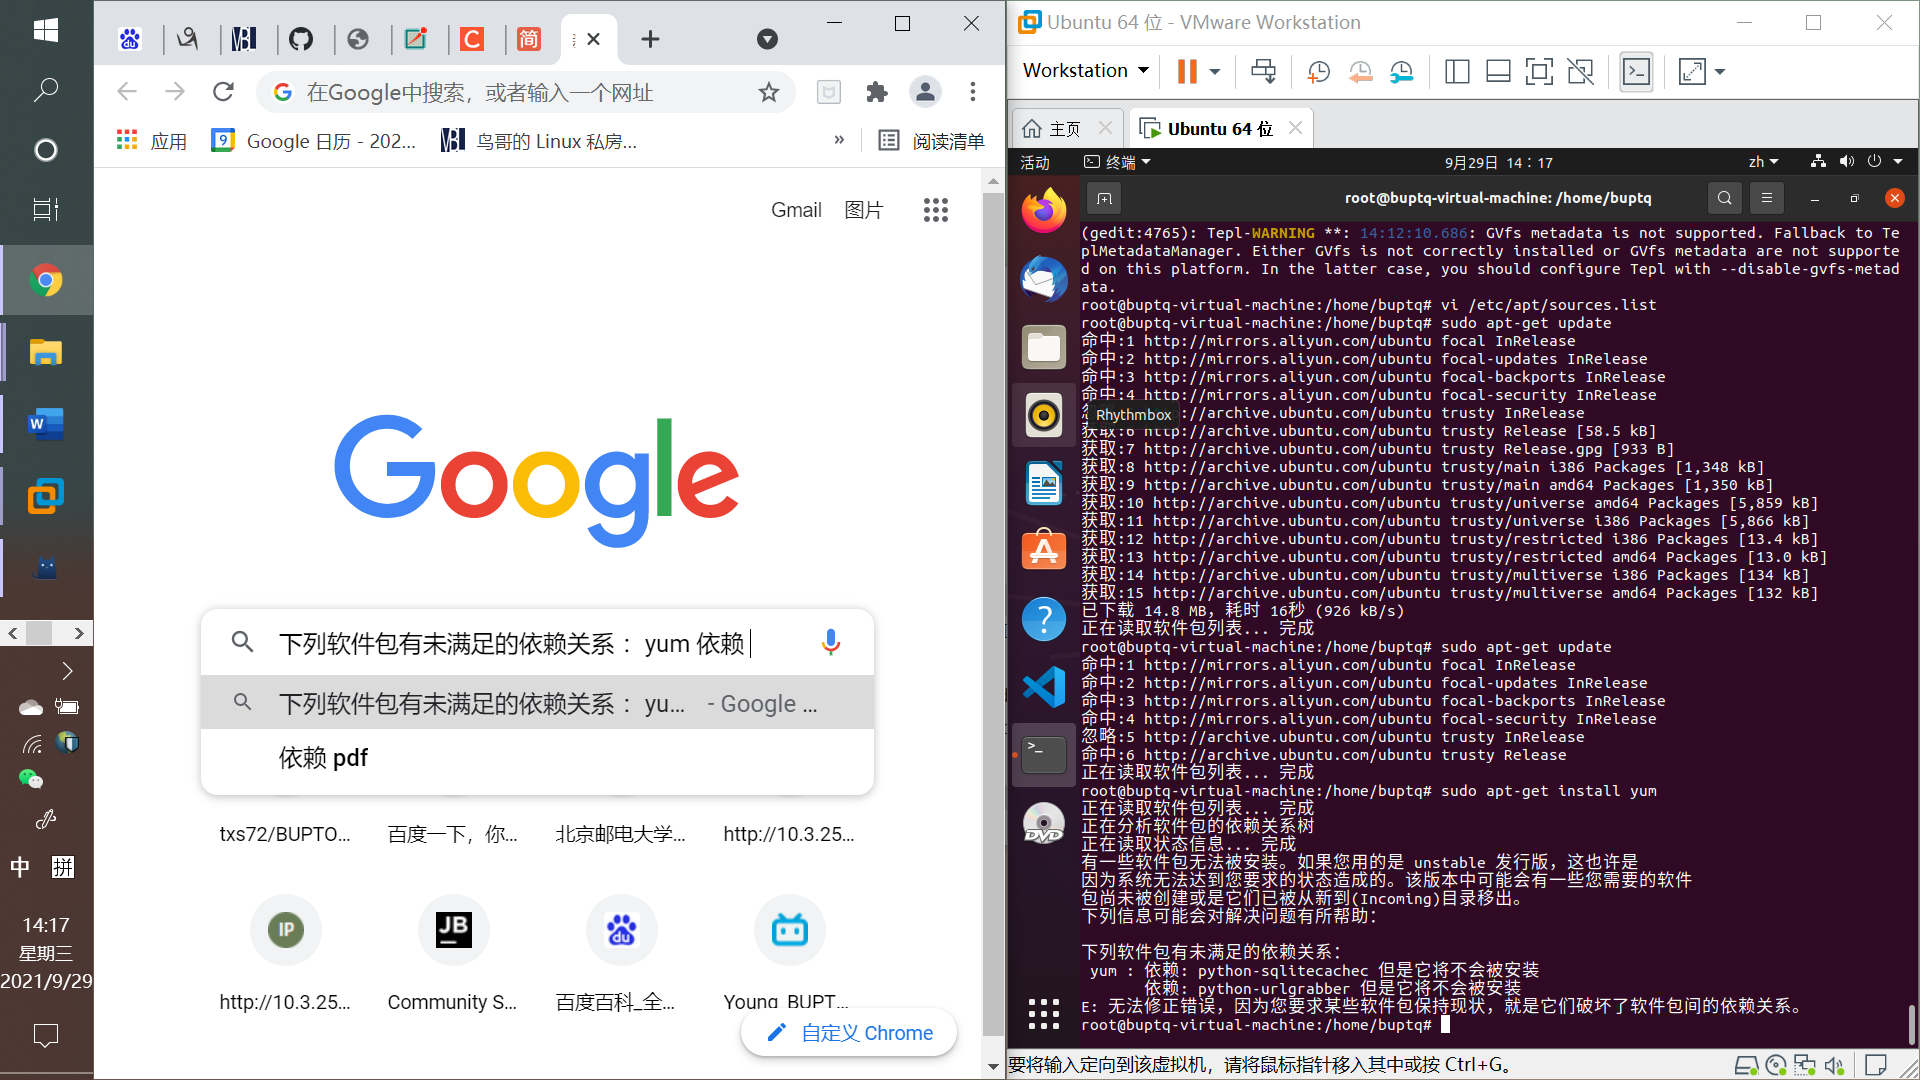Open the Google 日历 bookmark
The height and width of the screenshot is (1080, 1920).
[314, 141]
